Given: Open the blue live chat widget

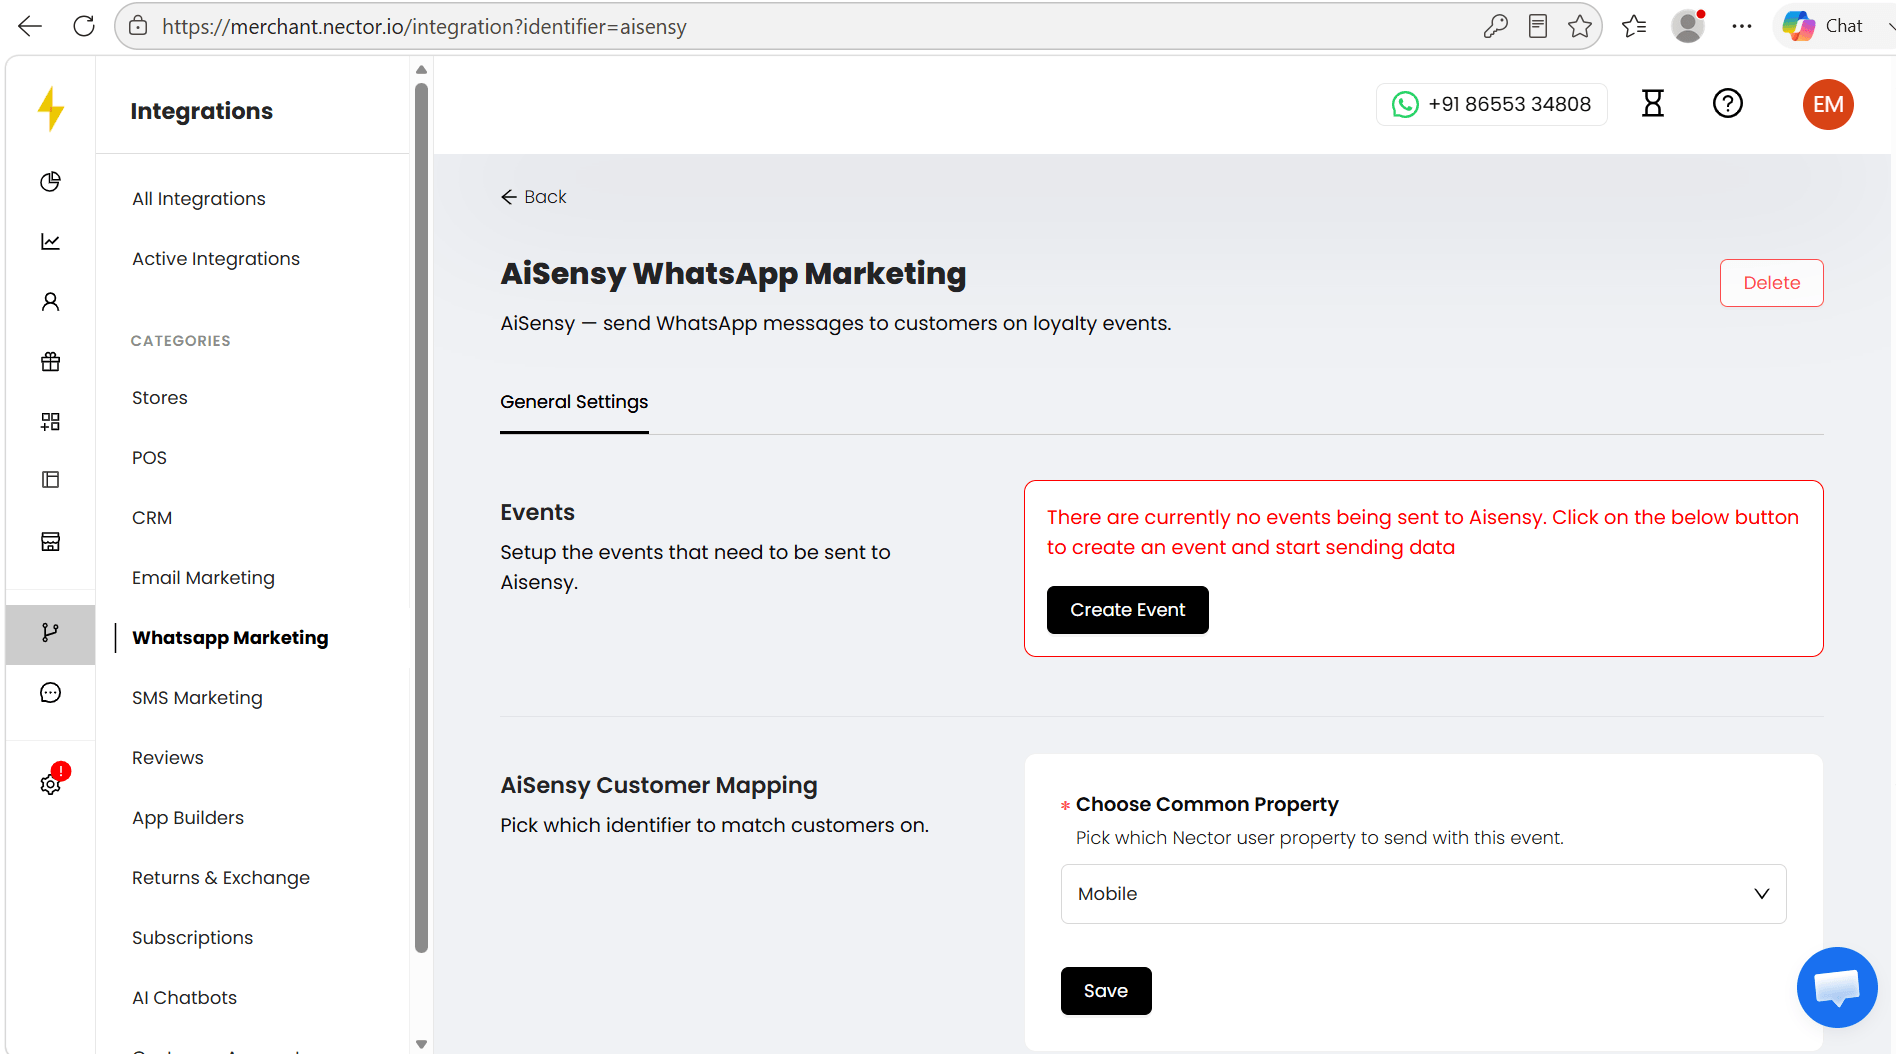Looking at the screenshot, I should tap(1837, 987).
